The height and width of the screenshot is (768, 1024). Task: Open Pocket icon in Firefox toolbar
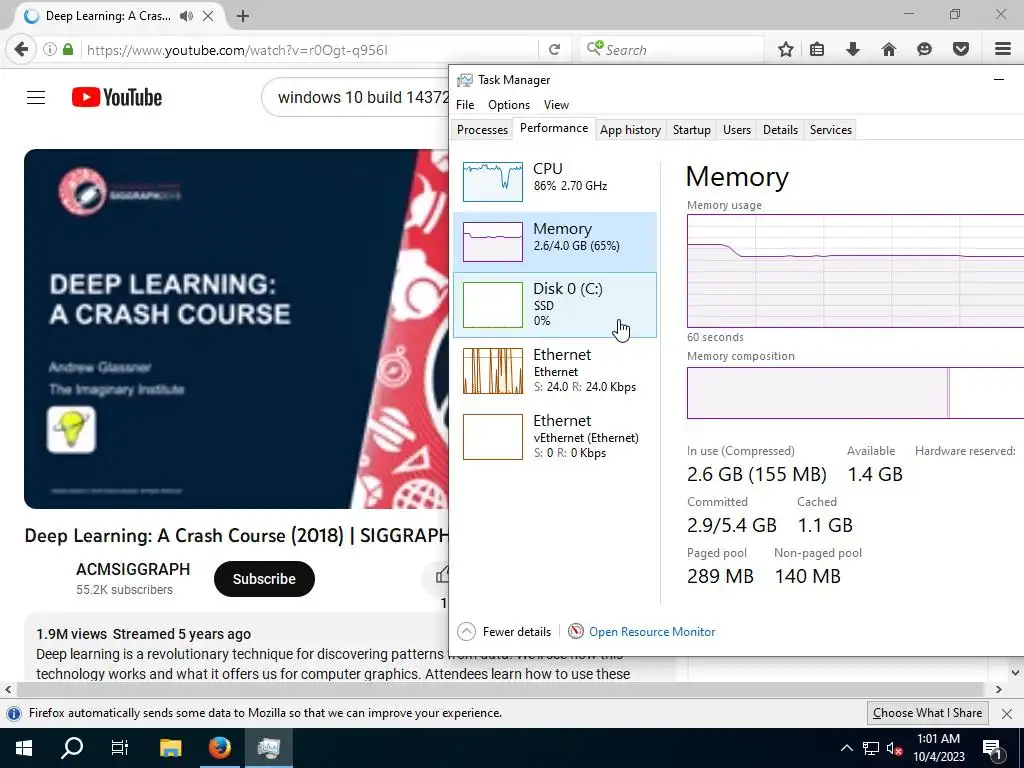tap(960, 50)
